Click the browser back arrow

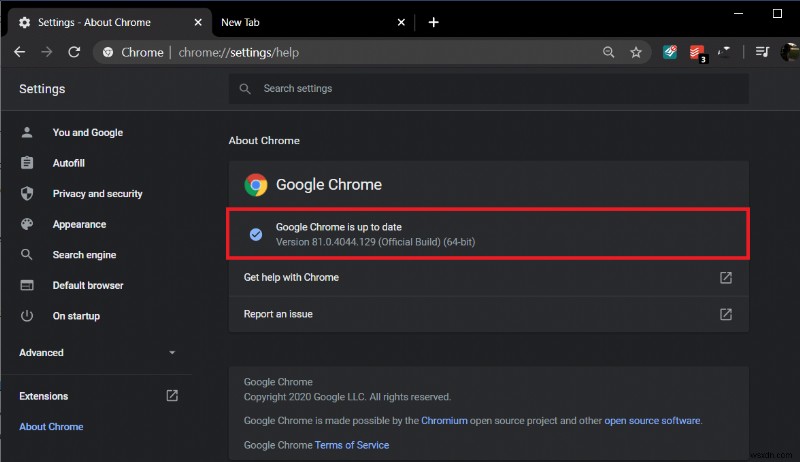click(20, 52)
